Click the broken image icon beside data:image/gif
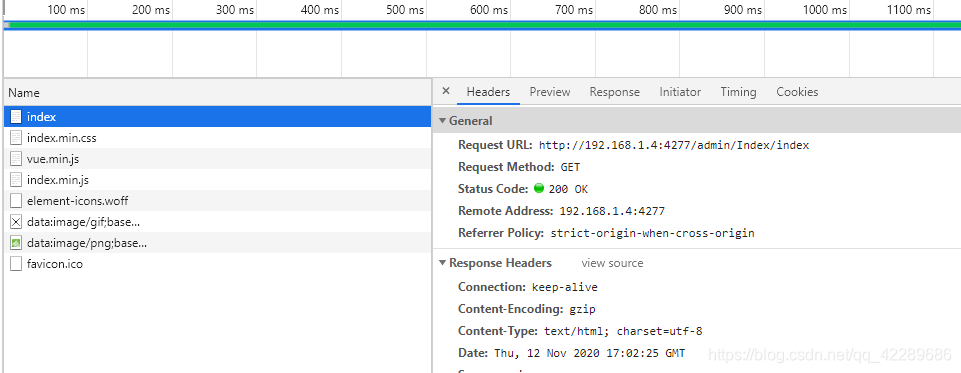This screenshot has height=373, width=961. click(16, 222)
